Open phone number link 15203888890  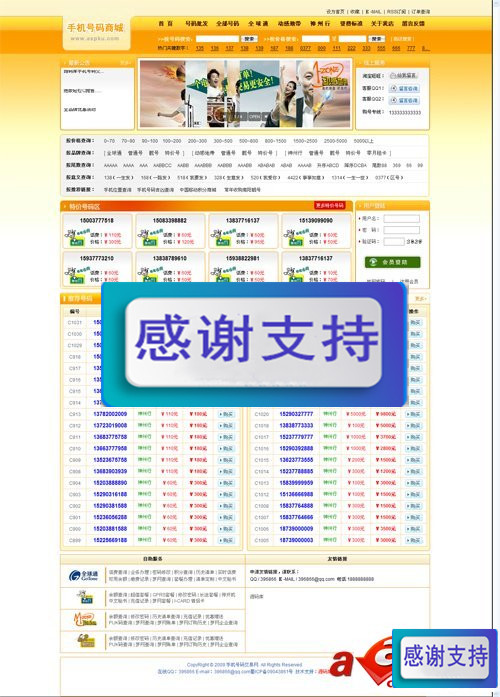pos(110,483)
